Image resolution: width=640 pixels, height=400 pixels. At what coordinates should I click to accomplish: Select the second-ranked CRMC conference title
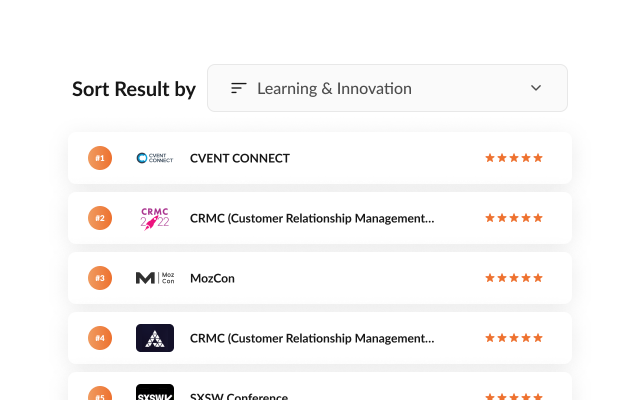click(312, 218)
